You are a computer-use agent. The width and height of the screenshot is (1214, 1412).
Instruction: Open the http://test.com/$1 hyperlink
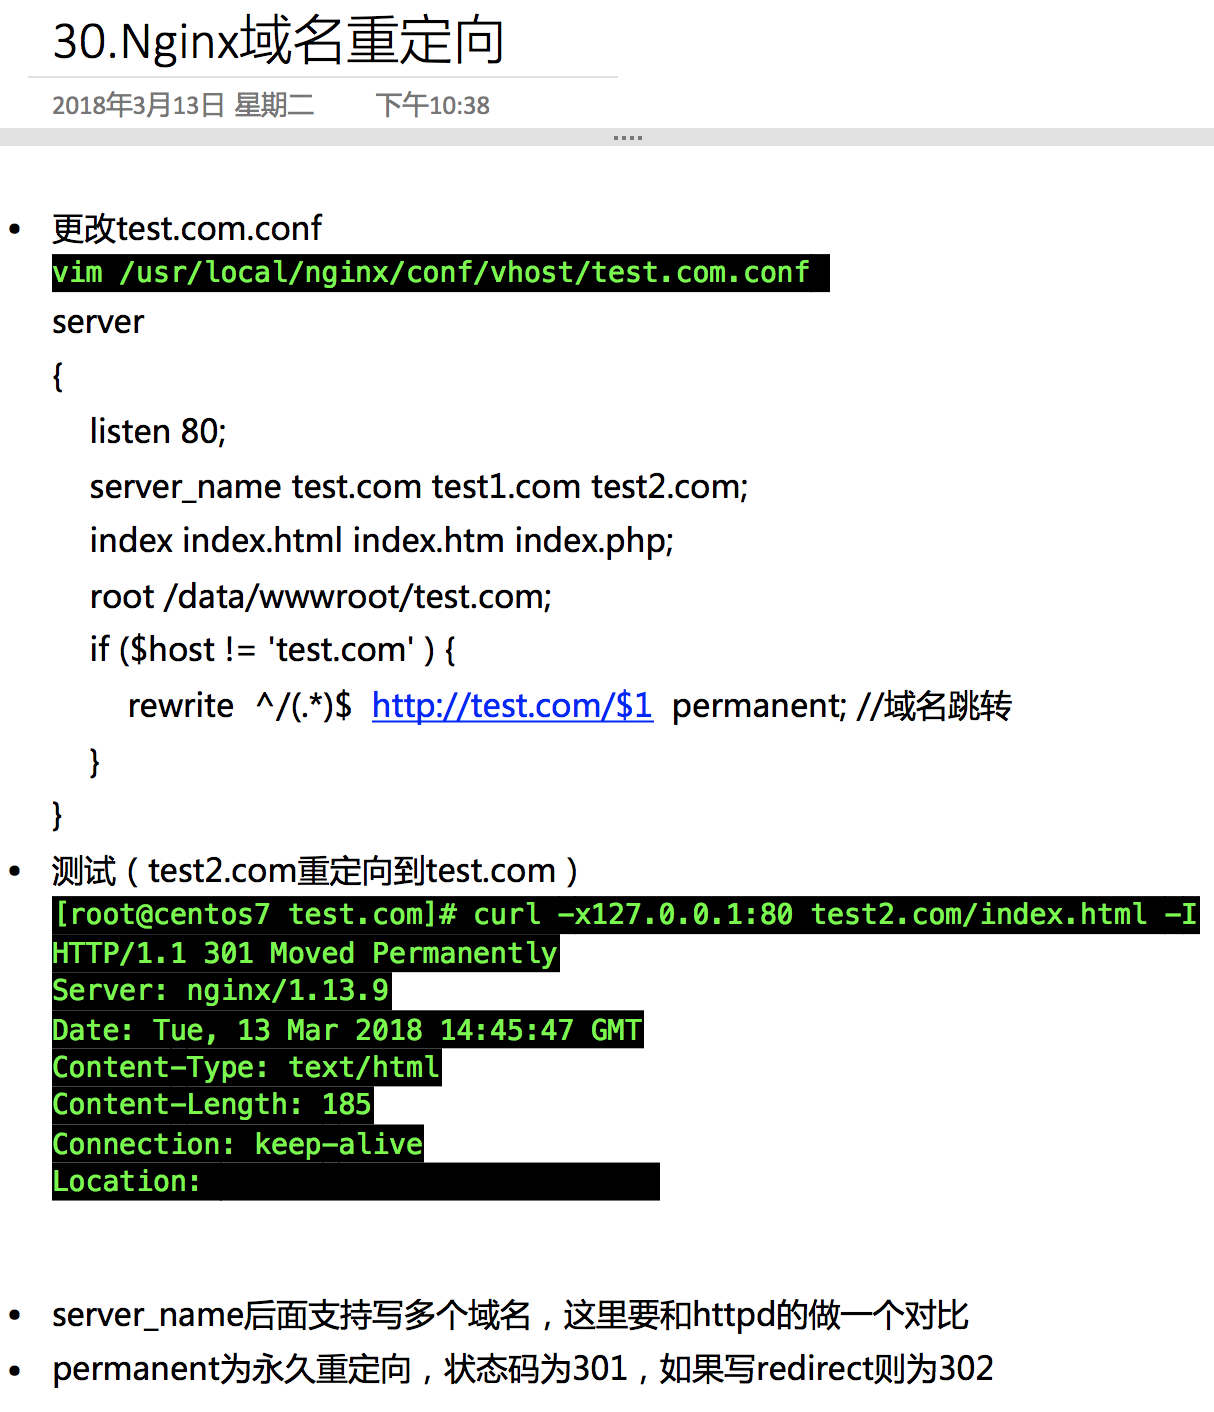[512, 705]
